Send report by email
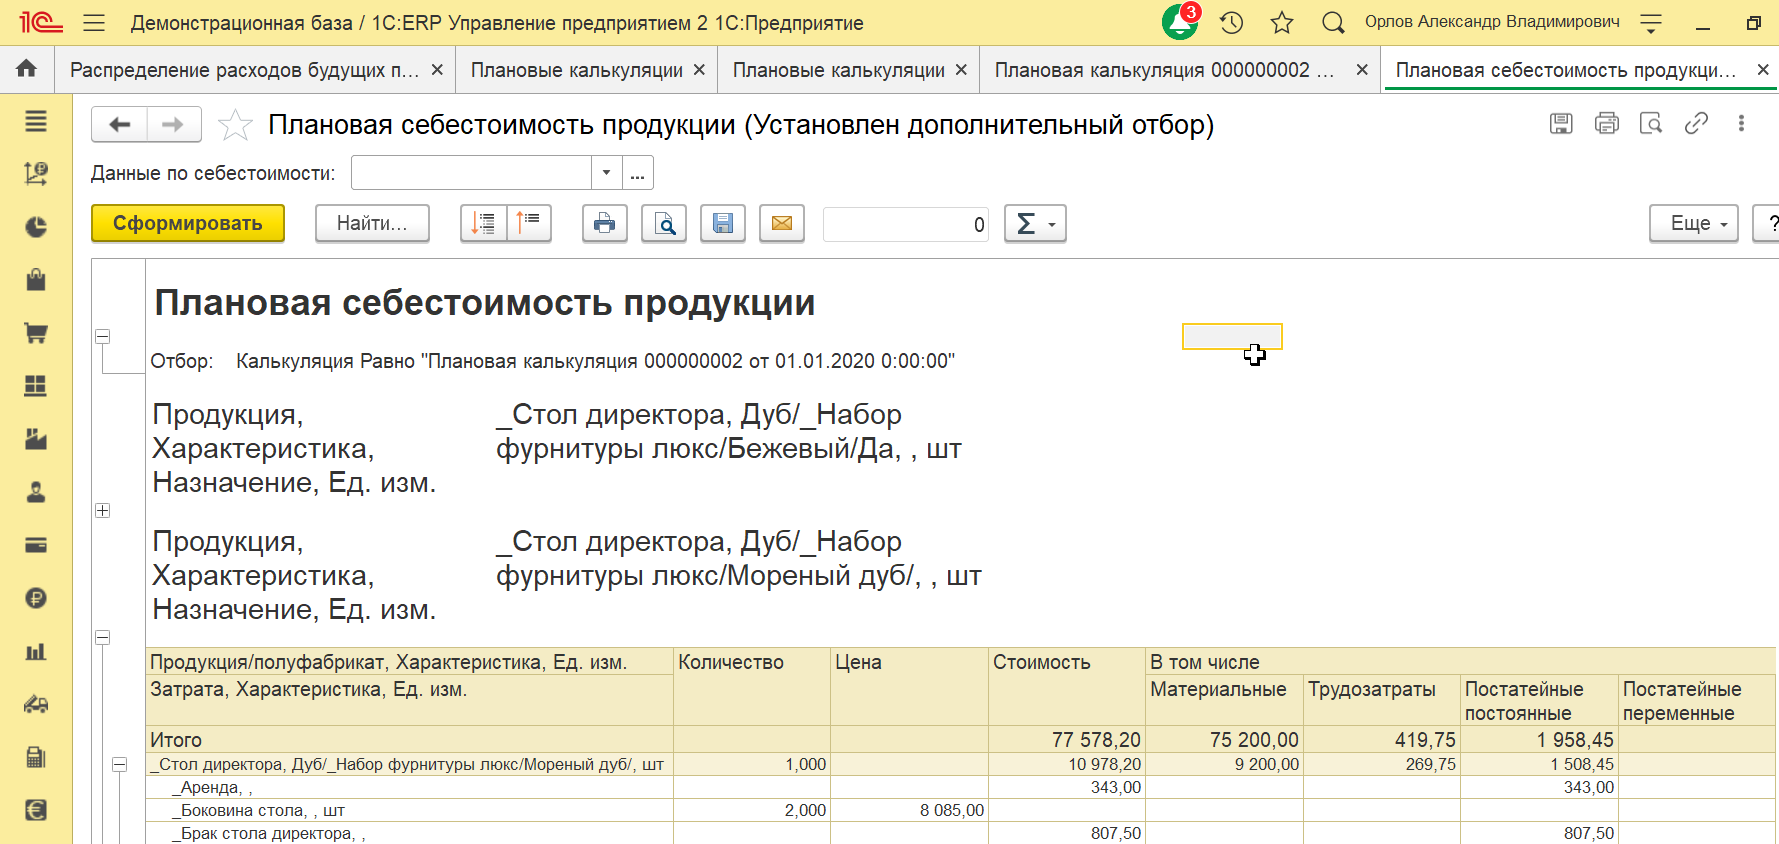Viewport: 1779px width, 844px height. (x=782, y=223)
